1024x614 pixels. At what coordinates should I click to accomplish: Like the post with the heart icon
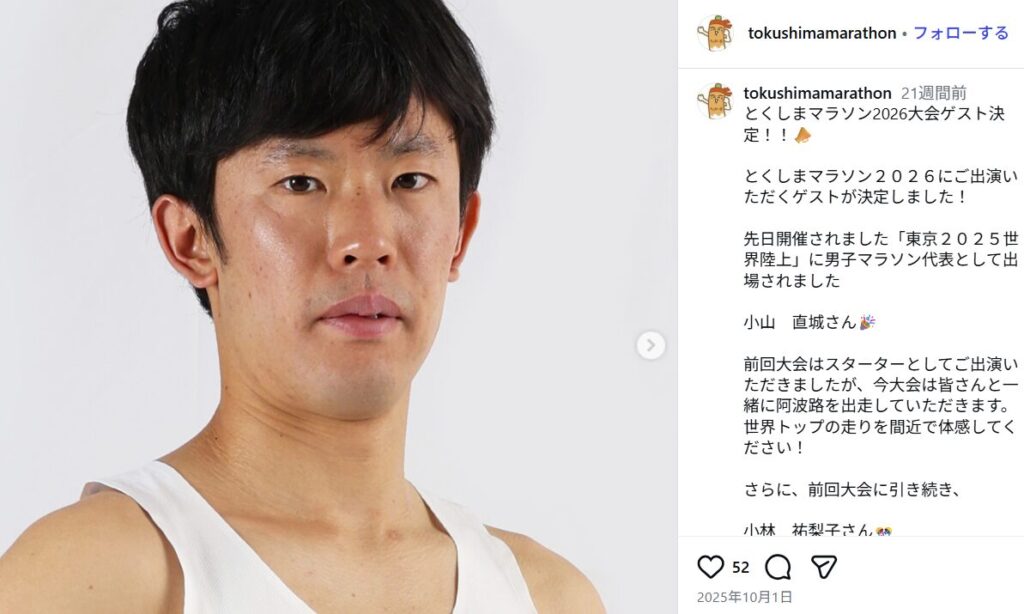pos(711,567)
